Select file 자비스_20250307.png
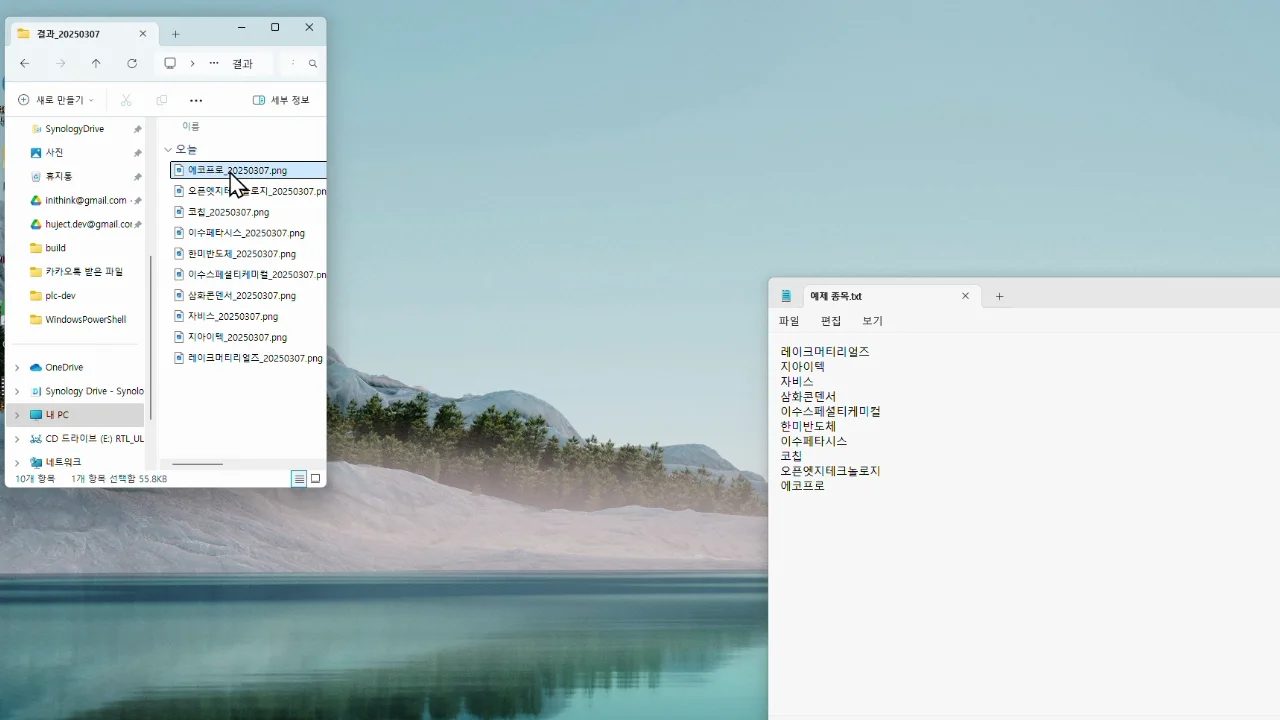Screen dimensions: 1280x720 [233, 316]
